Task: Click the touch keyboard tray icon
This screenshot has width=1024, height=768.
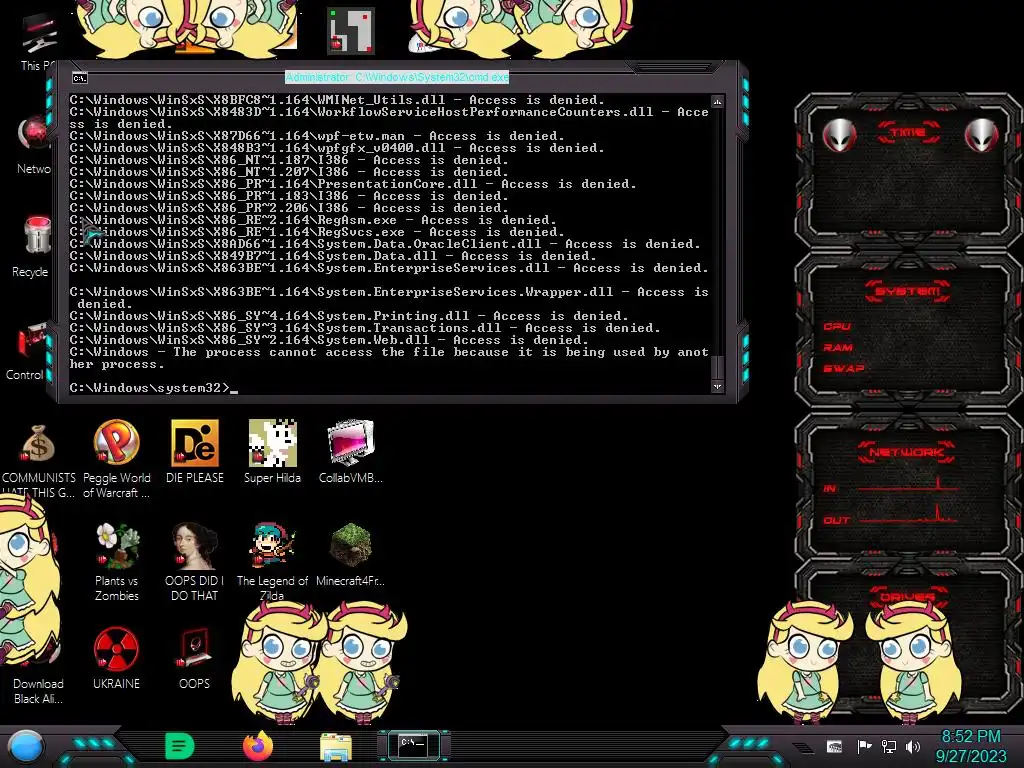Action: tap(834, 746)
